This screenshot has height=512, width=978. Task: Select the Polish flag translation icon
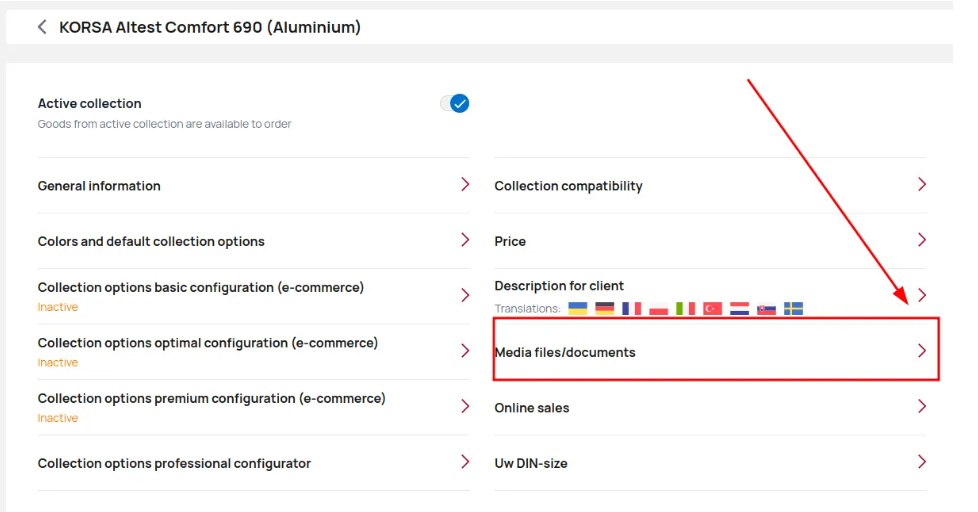(x=659, y=309)
